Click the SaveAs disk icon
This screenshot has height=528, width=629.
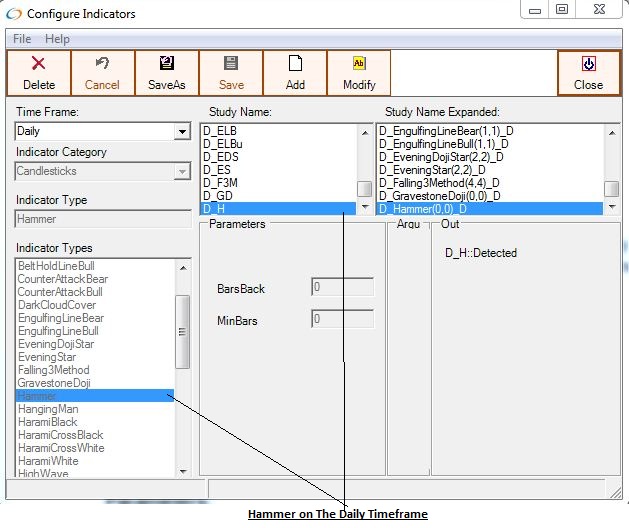(x=167, y=64)
